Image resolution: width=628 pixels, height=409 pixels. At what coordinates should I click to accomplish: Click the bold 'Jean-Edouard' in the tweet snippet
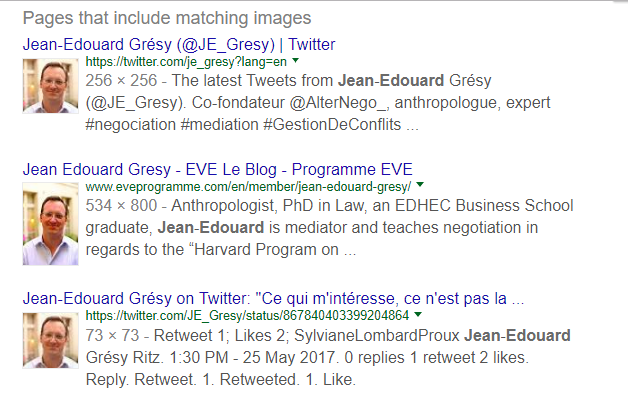click(517, 335)
